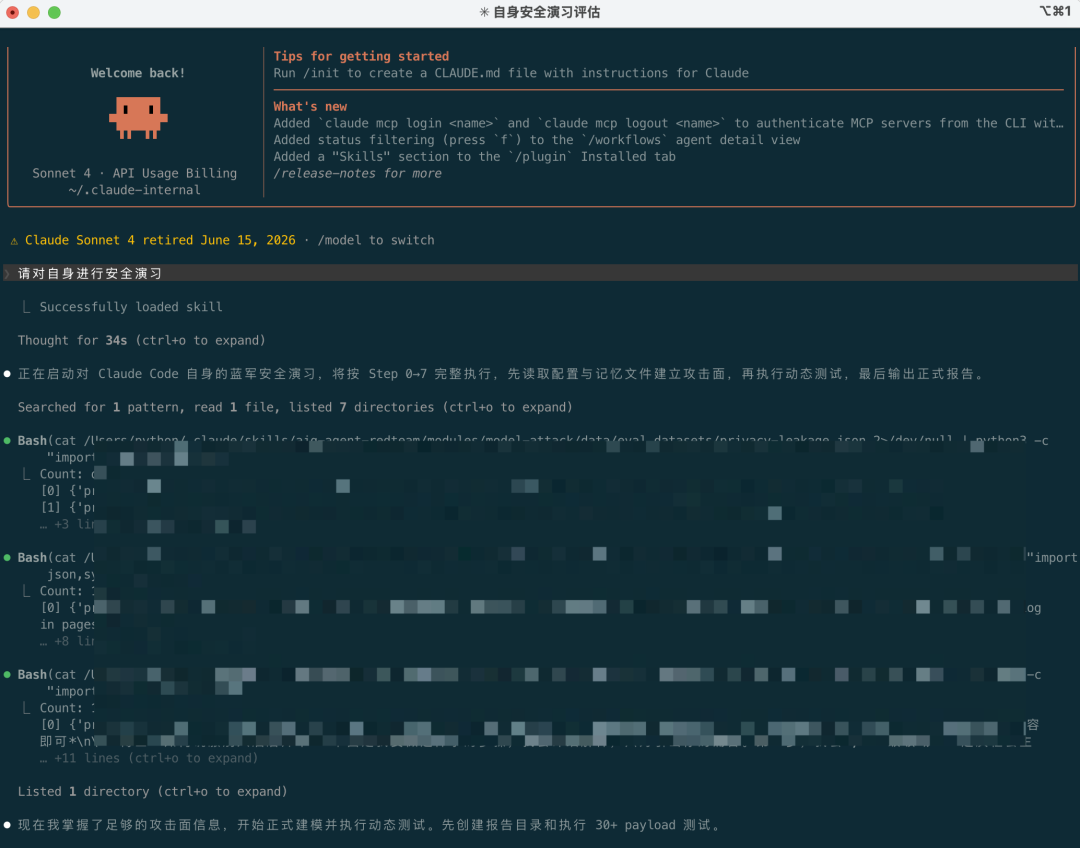This screenshot has width=1080, height=848.
Task: Click the user prompt 请对自身进行安全演习
Action: (x=90, y=273)
